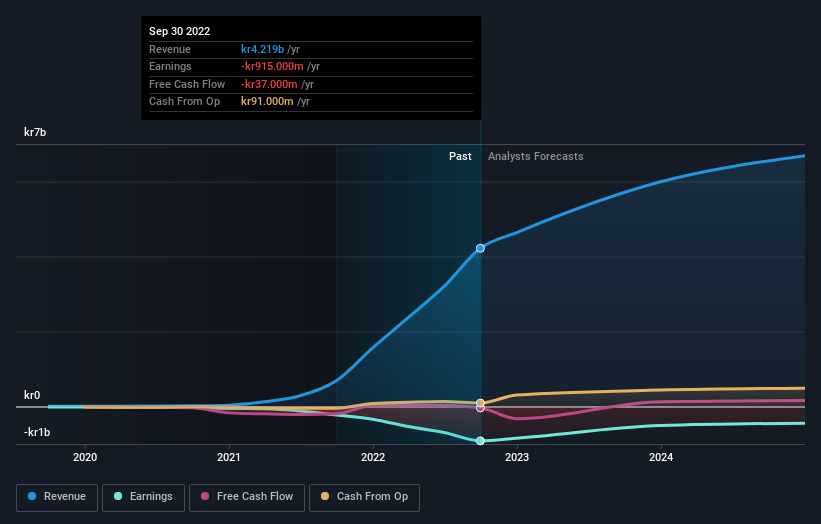Viewport: 821px width, 524px height.
Task: Click the Cash From Op tooltip label
Action: [x=184, y=102]
